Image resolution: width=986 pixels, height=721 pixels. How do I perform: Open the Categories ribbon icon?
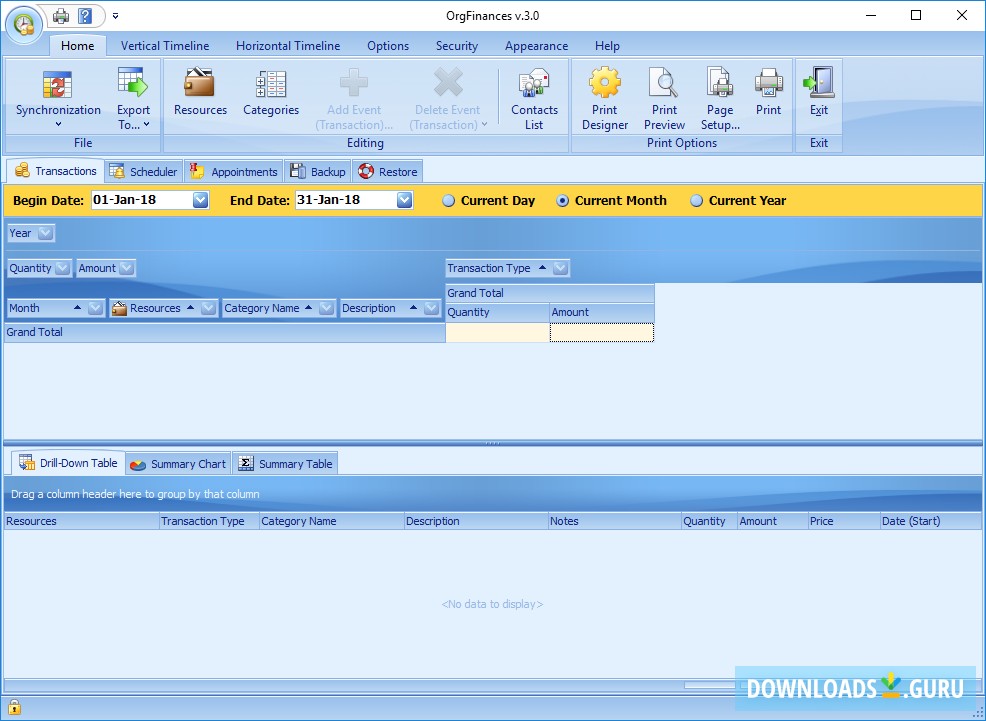pos(271,92)
